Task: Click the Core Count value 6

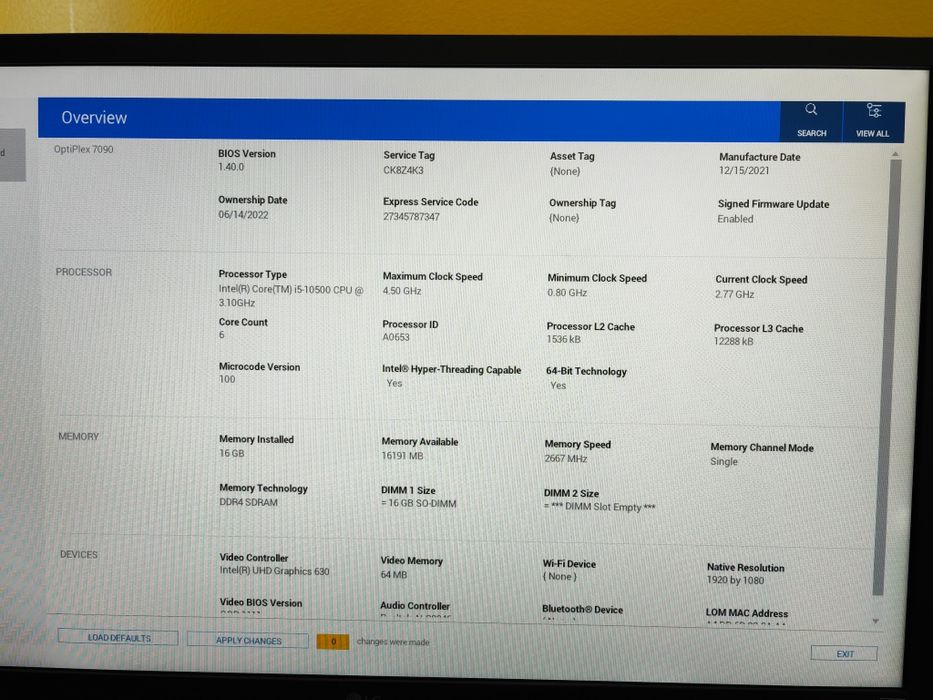Action: pos(221,335)
